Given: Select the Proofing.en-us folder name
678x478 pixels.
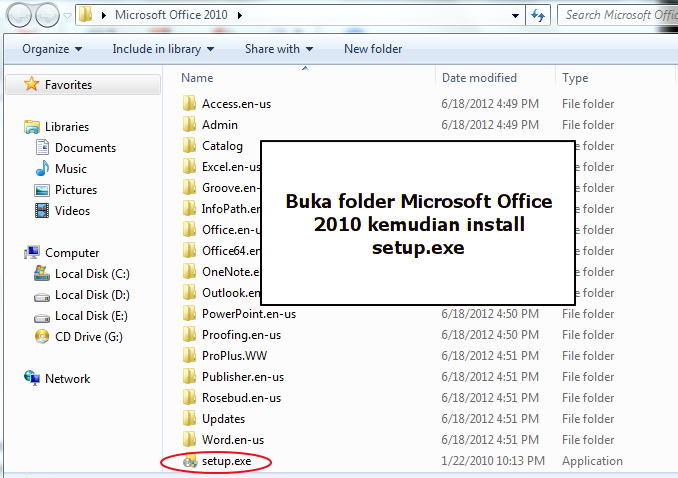Looking at the screenshot, I should (241, 335).
